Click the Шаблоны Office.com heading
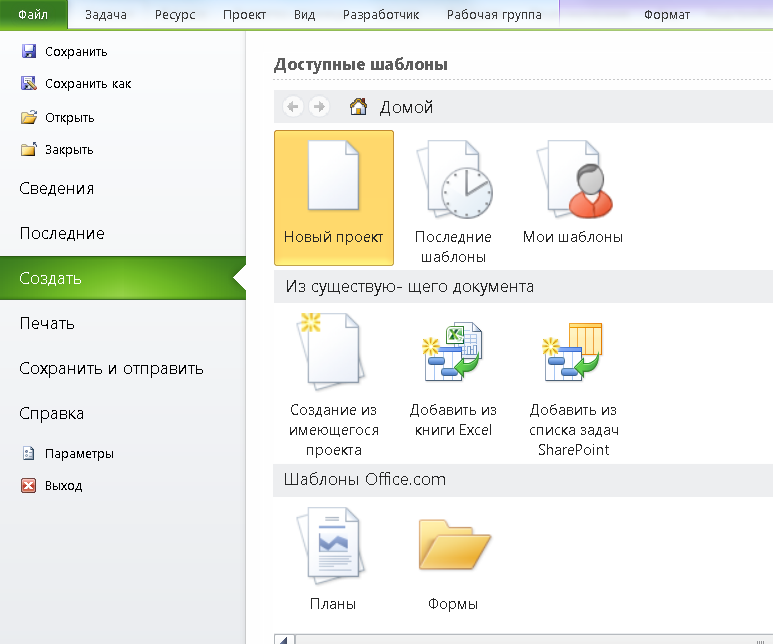The image size is (773, 644). click(x=365, y=479)
